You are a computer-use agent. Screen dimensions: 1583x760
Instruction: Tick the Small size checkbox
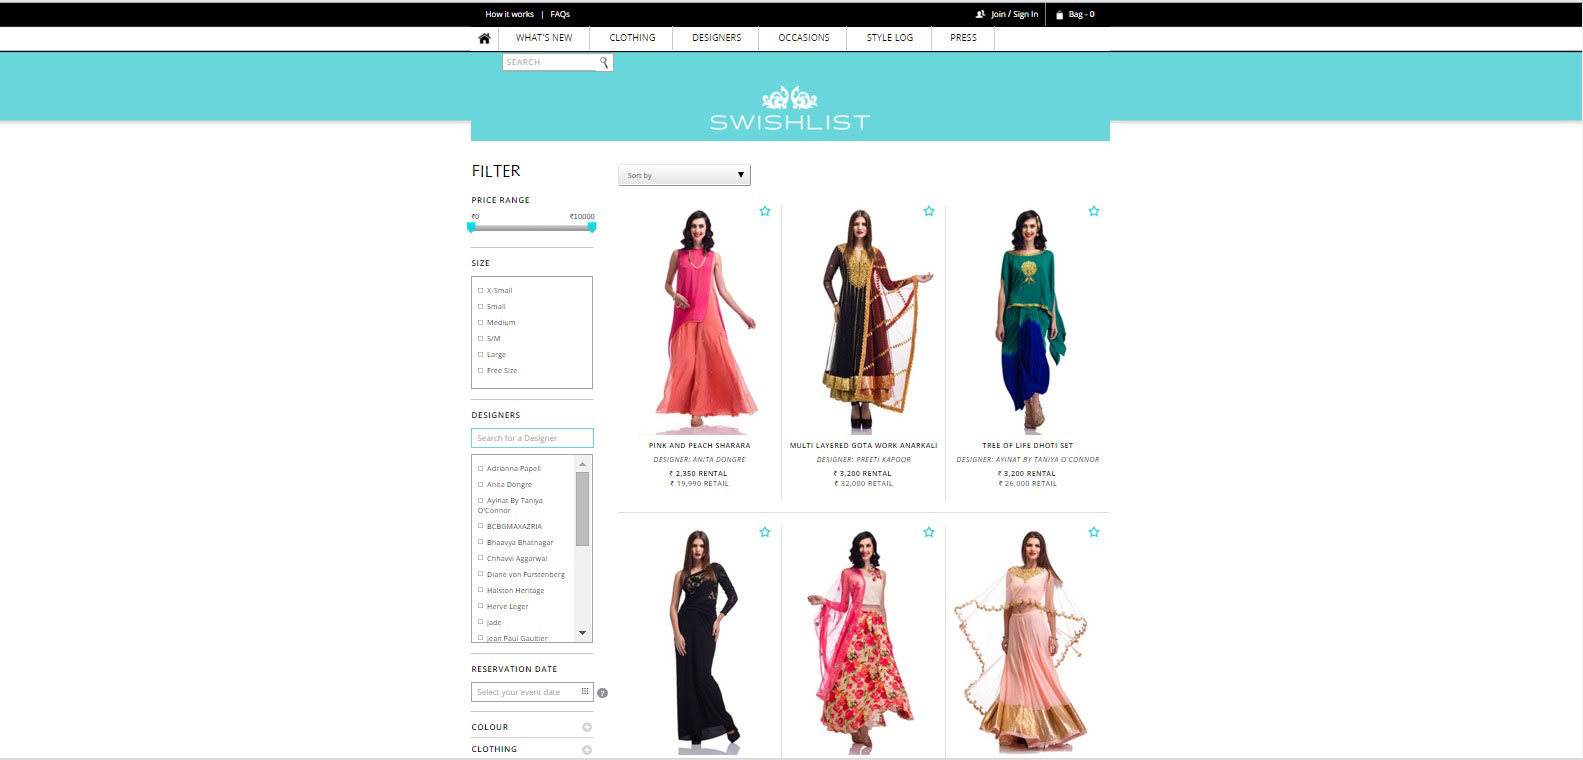point(480,306)
